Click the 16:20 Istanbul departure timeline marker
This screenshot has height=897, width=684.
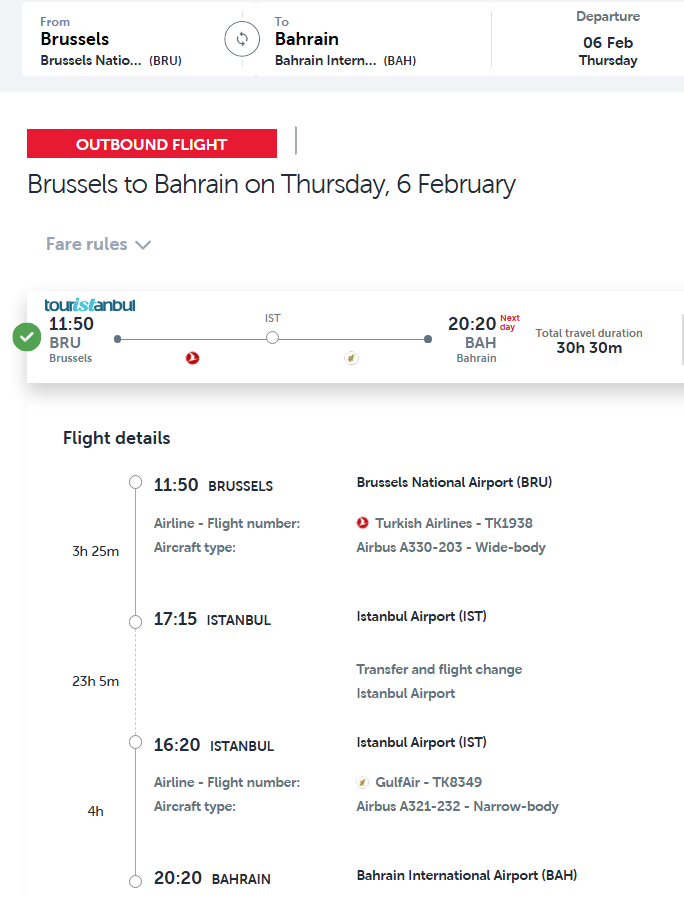tap(136, 743)
